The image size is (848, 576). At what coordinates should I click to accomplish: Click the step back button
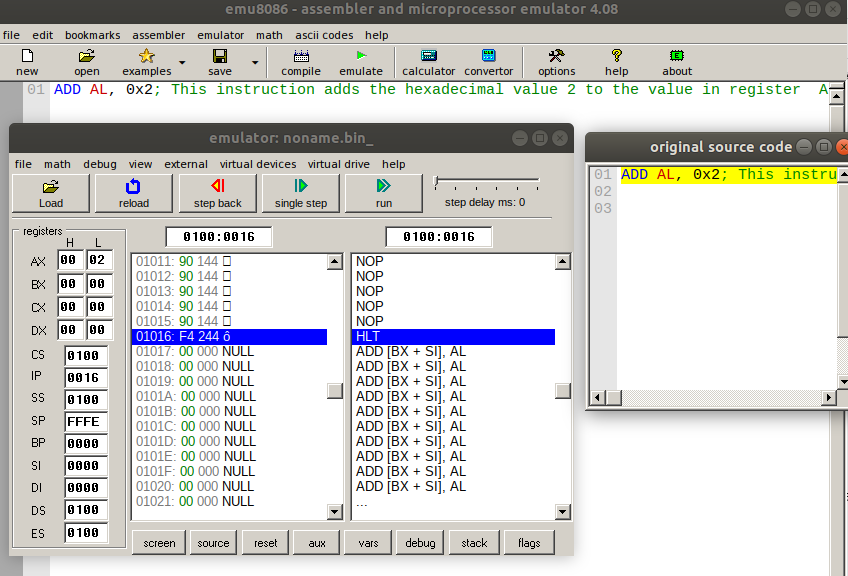point(217,193)
